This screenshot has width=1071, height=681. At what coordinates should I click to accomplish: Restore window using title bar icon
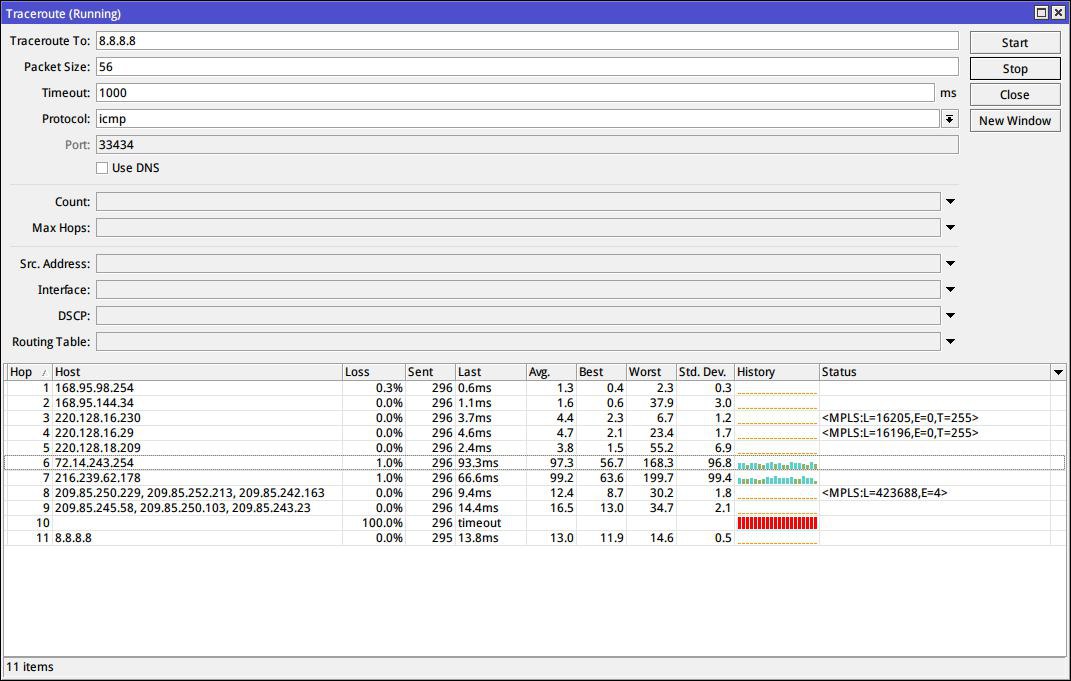pos(1041,13)
